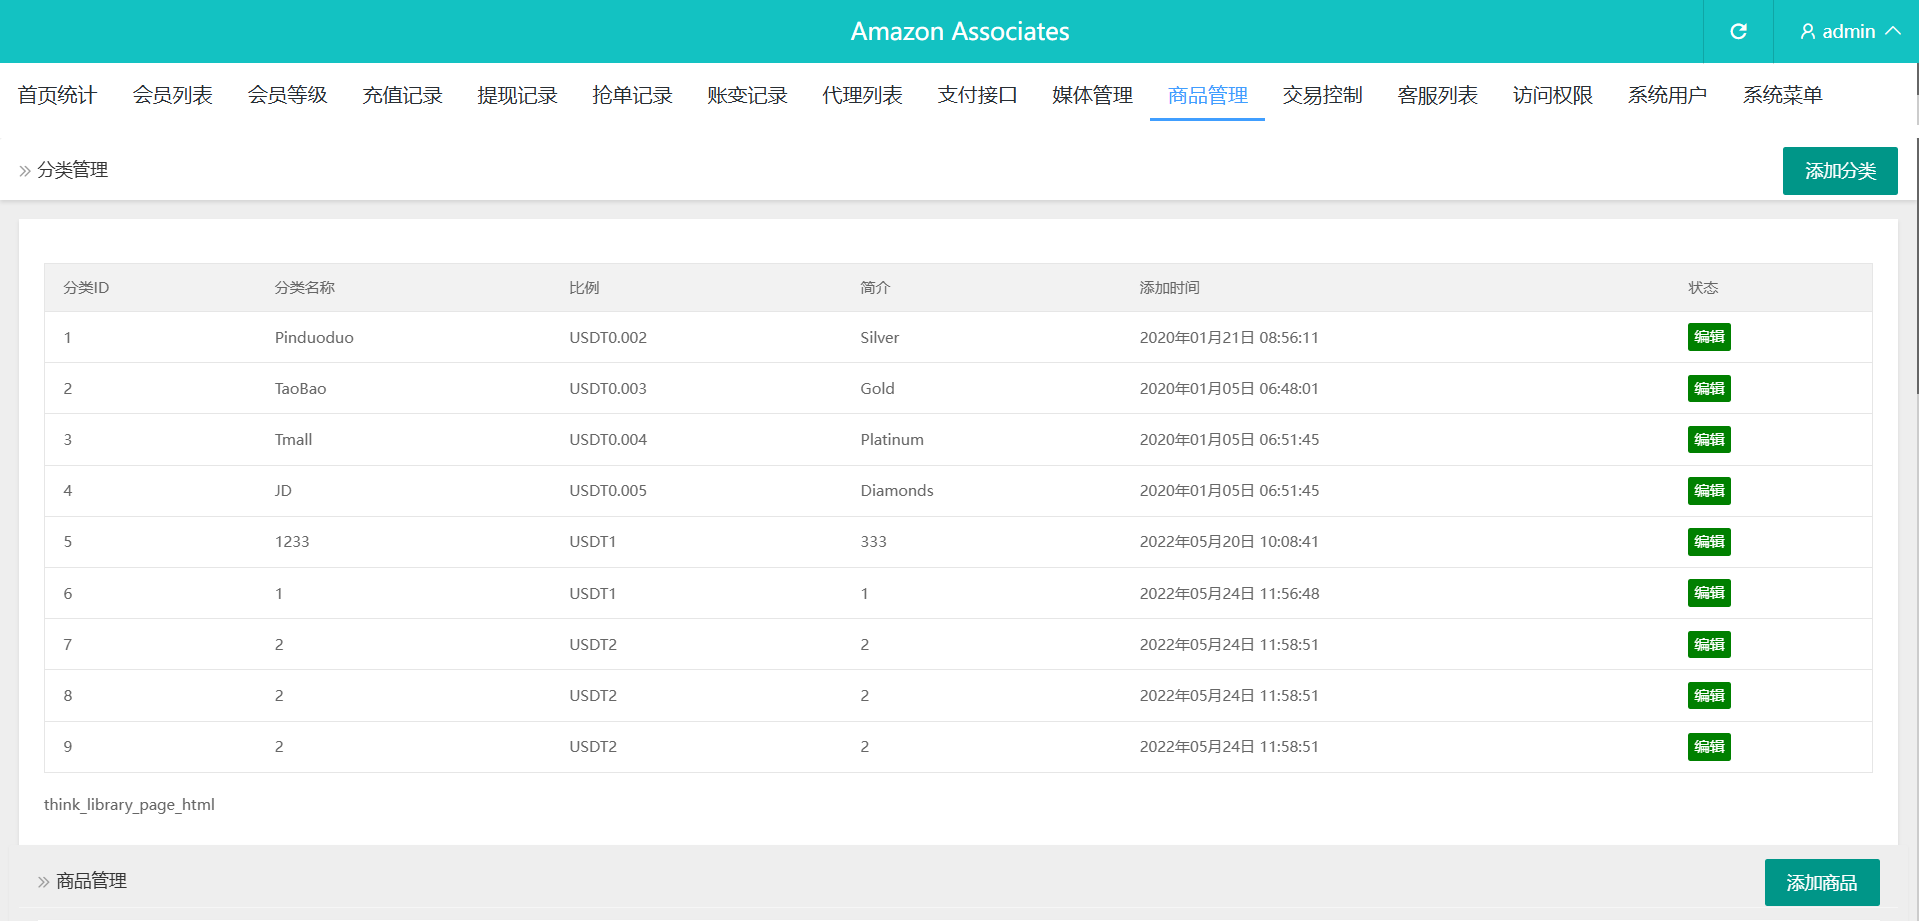Select the 提现记录 menu item
Screen dimensions: 1919x921
coord(517,95)
